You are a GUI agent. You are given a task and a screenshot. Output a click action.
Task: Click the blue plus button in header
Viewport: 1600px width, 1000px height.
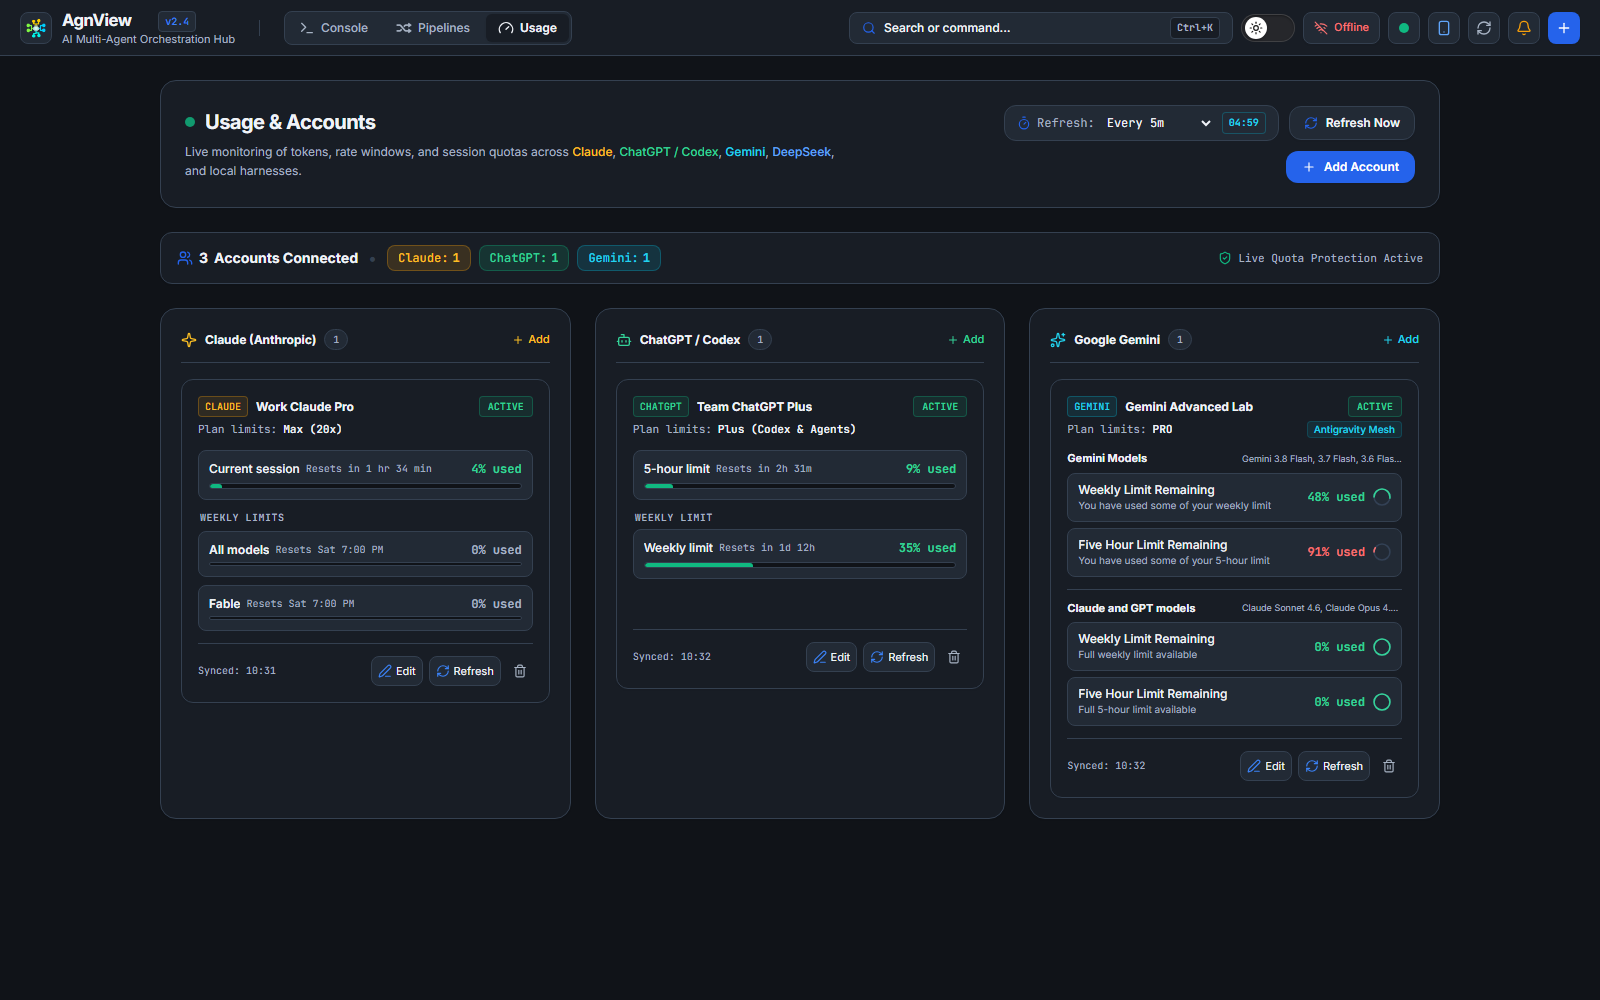pos(1564,28)
